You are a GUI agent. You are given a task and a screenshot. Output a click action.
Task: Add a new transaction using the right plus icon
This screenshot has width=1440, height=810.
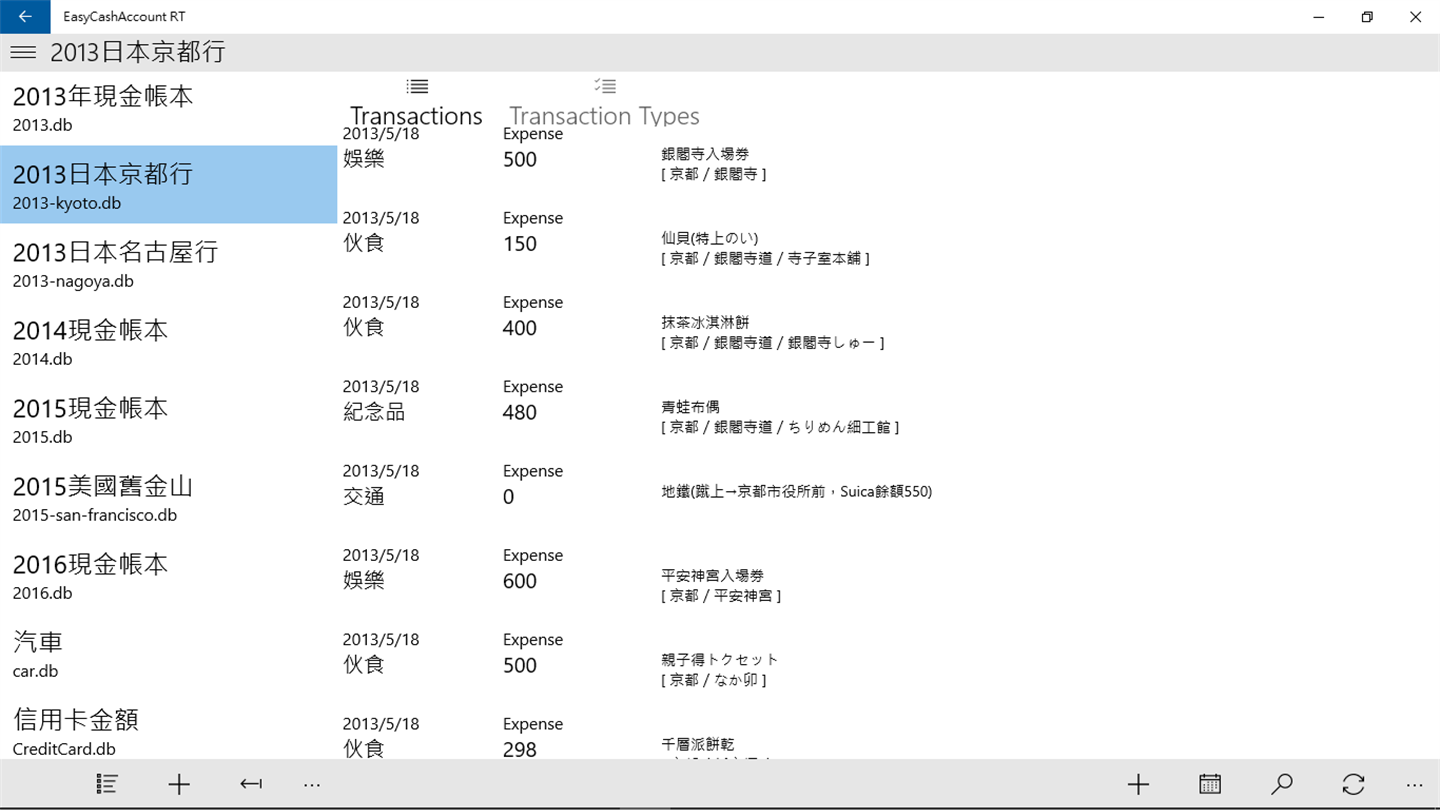(x=1138, y=784)
